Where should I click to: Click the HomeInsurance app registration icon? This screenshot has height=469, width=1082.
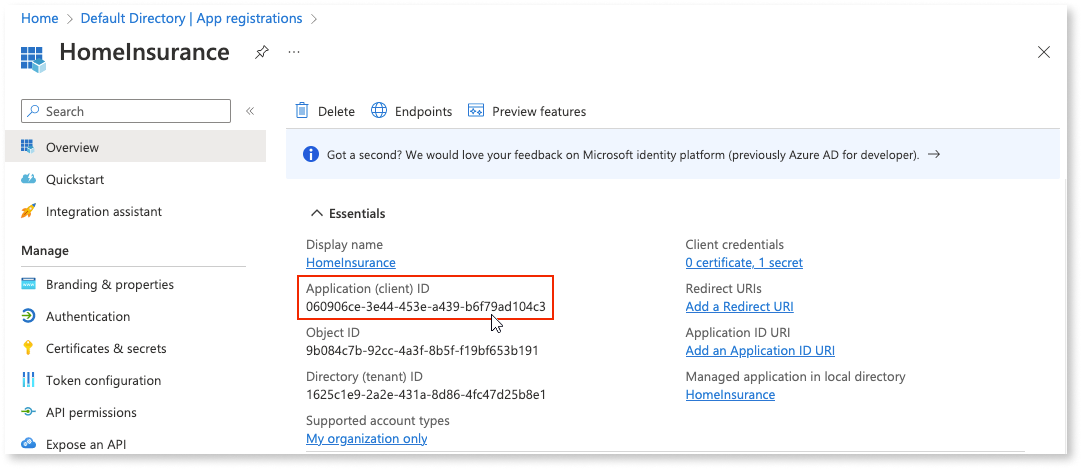tap(33, 59)
